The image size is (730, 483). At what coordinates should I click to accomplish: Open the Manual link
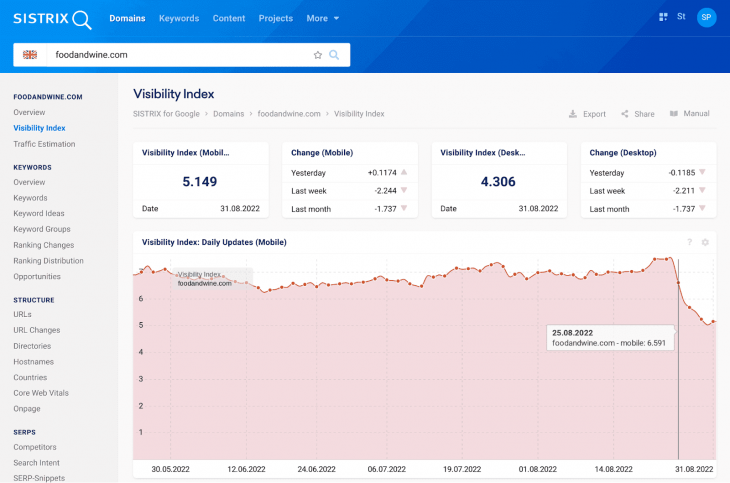click(690, 114)
